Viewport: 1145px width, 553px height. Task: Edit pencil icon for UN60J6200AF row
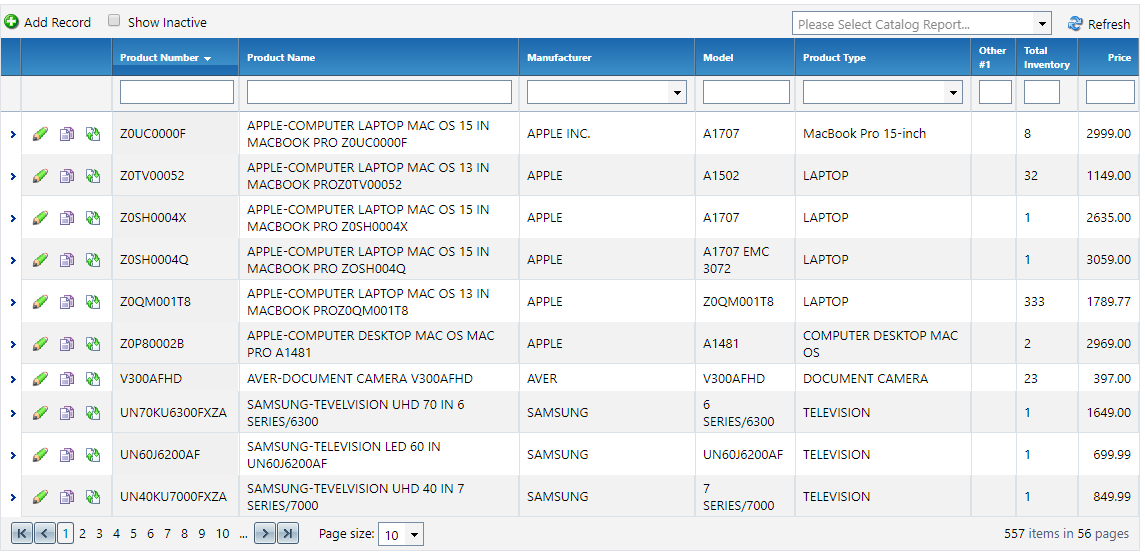(40, 455)
